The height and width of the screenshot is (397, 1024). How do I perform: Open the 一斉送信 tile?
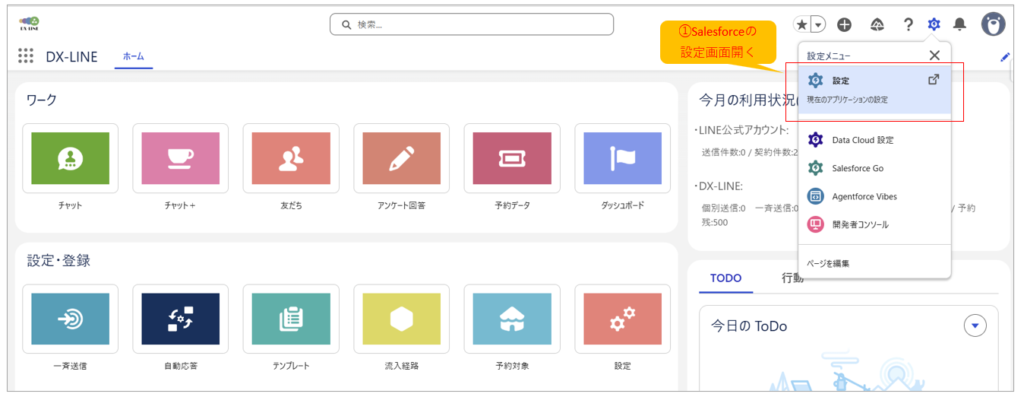click(x=71, y=319)
